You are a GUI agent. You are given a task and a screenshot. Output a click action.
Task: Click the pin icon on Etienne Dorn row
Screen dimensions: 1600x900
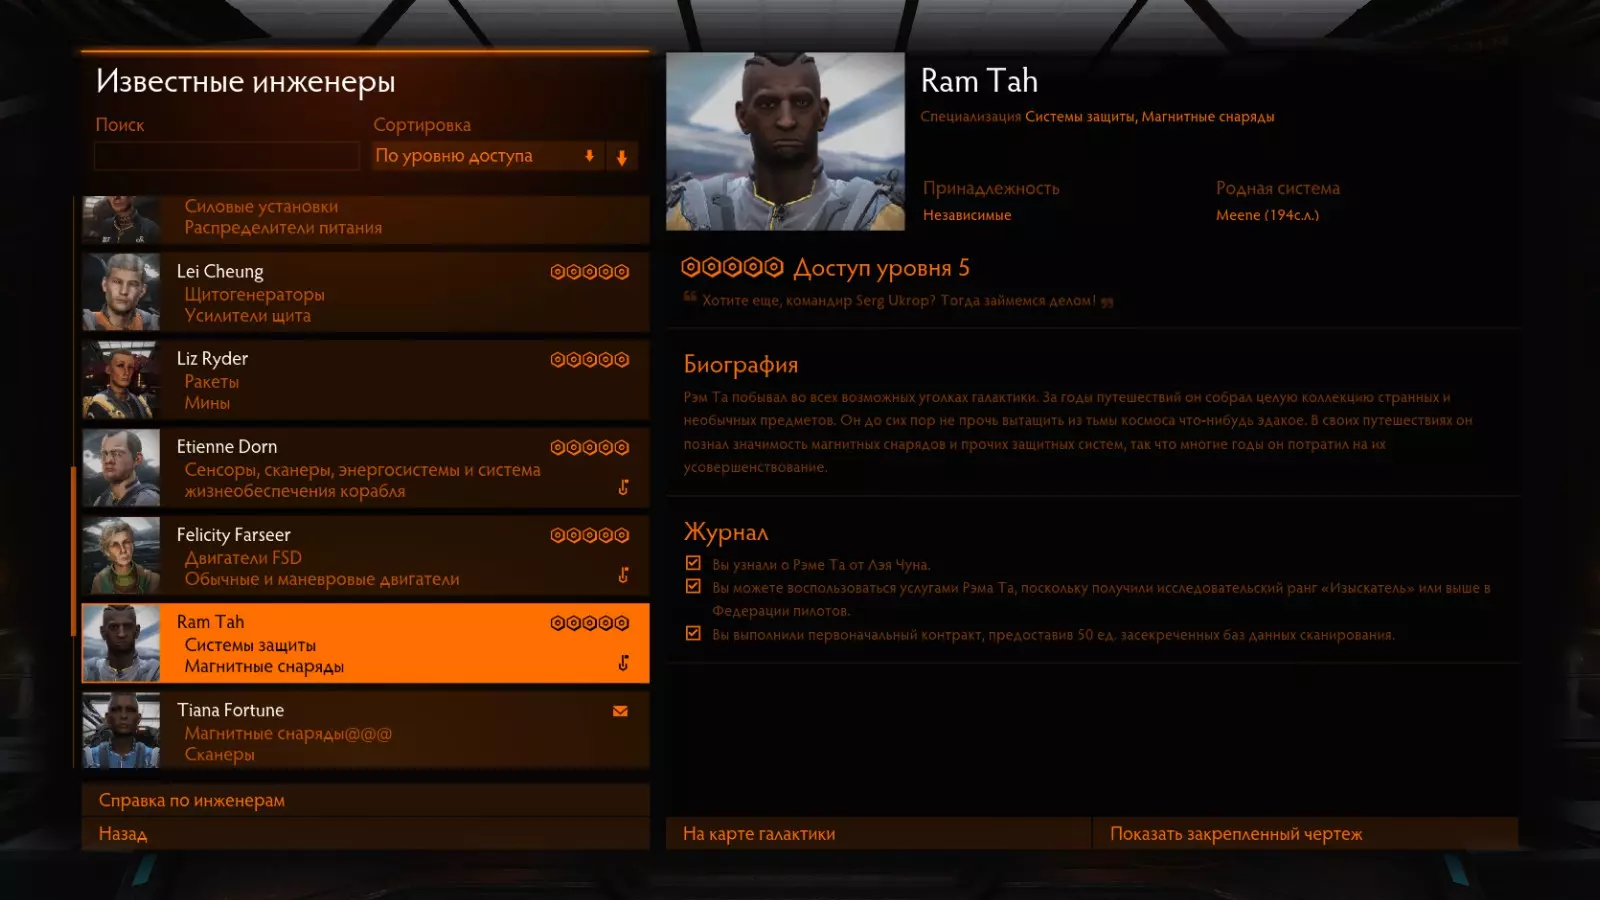(x=623, y=487)
